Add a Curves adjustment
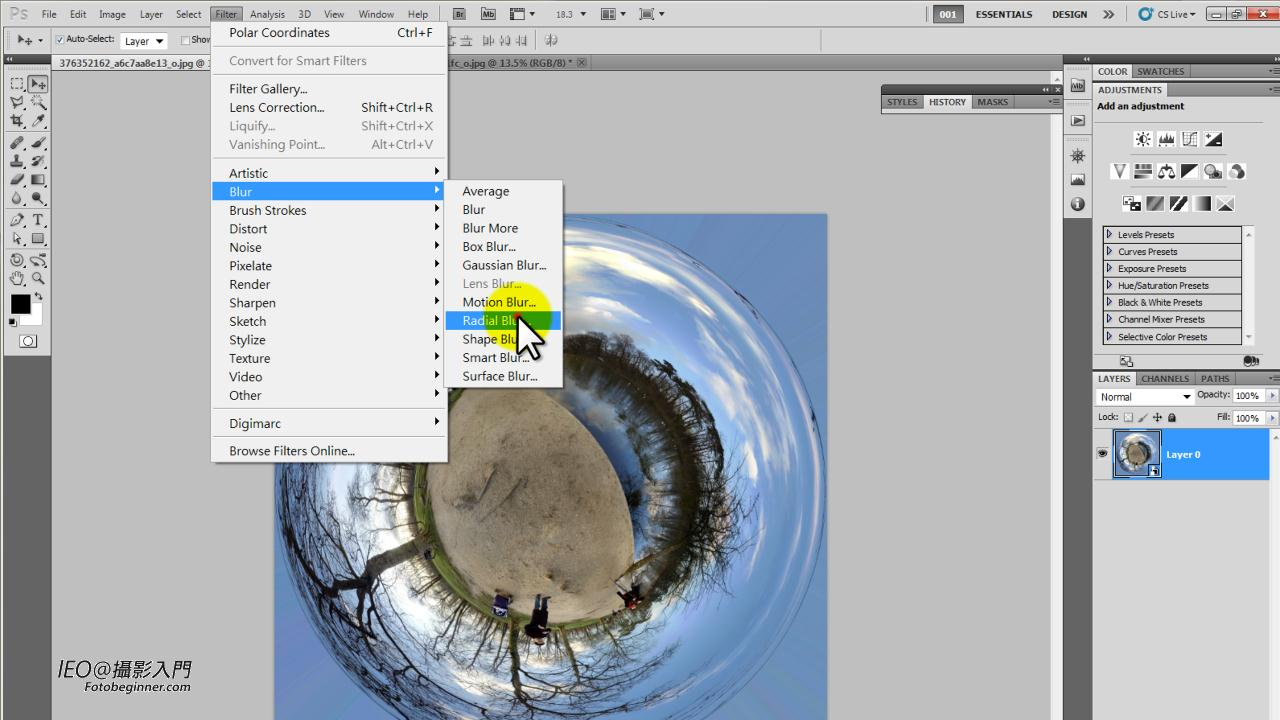Viewport: 1280px width, 720px height. tap(1189, 140)
